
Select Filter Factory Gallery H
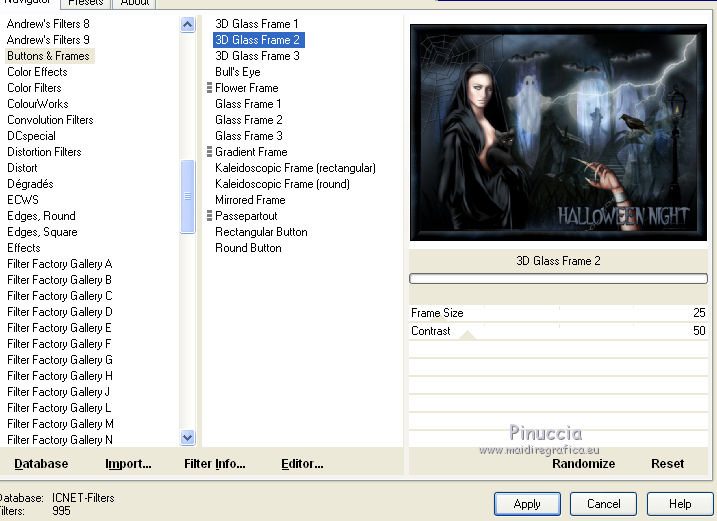[x=59, y=376]
